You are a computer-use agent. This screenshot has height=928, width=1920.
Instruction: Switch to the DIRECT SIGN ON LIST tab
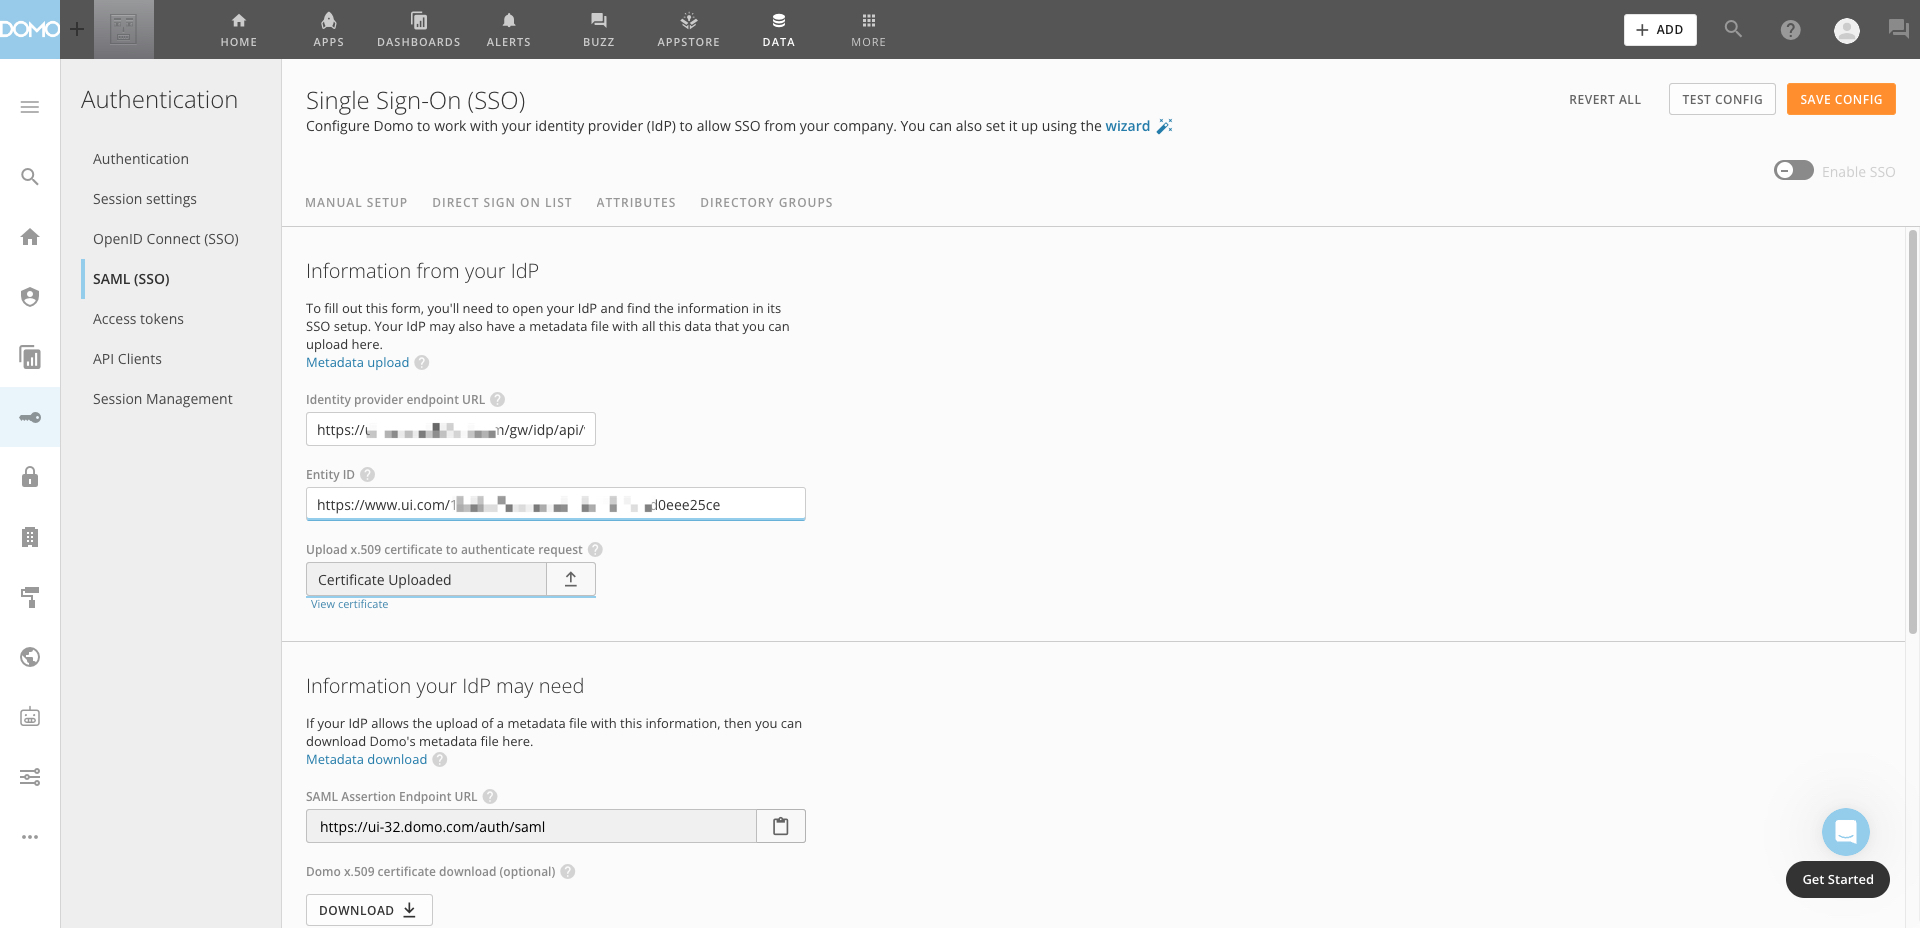pyautogui.click(x=501, y=202)
